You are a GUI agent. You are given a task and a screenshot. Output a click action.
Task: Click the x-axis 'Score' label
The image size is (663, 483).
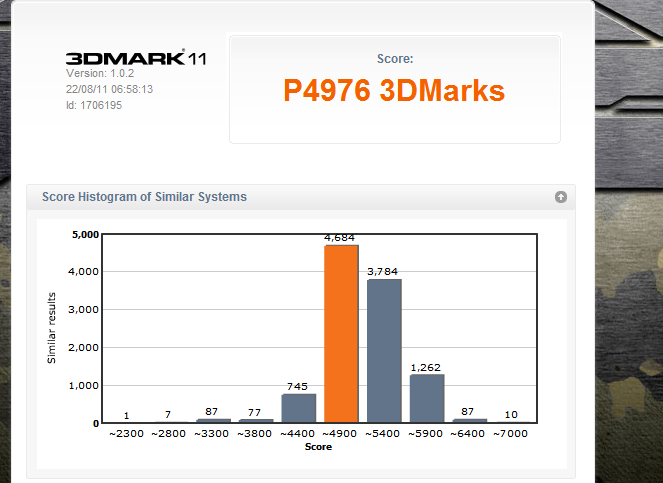[318, 447]
